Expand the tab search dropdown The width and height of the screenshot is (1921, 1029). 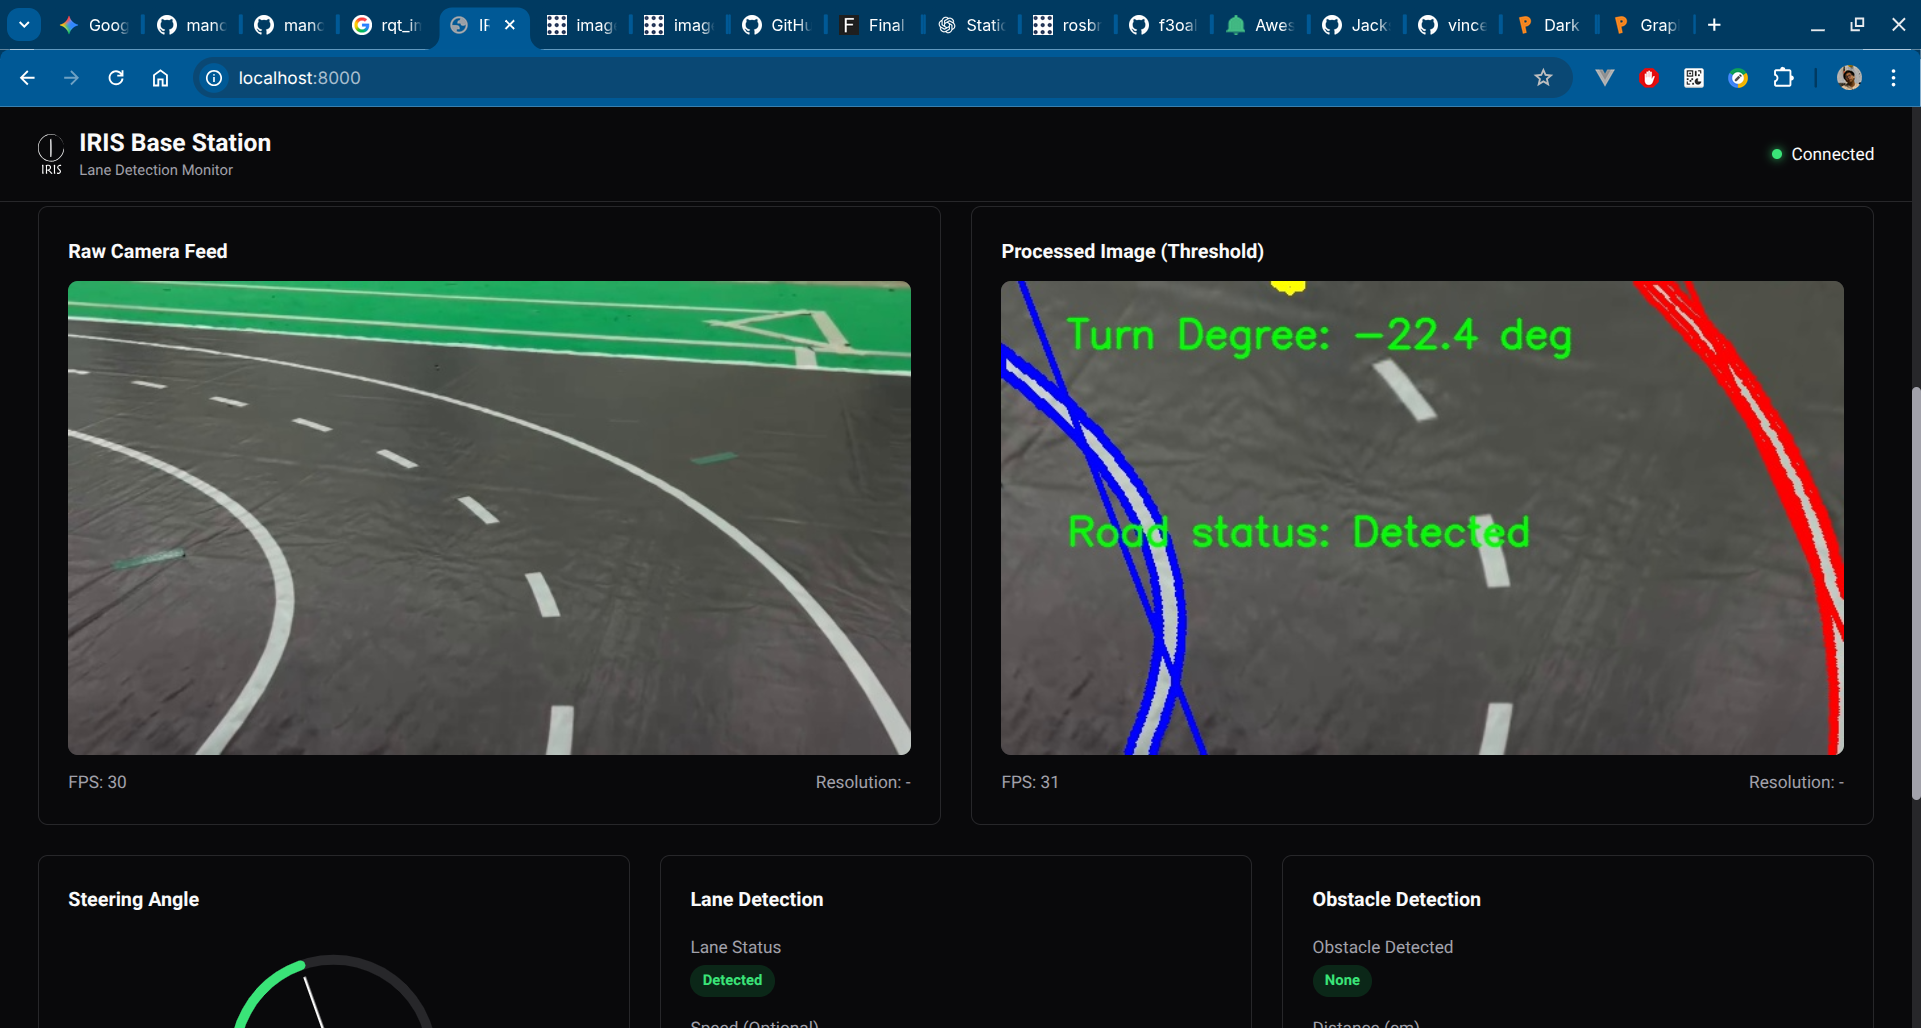coord(24,25)
